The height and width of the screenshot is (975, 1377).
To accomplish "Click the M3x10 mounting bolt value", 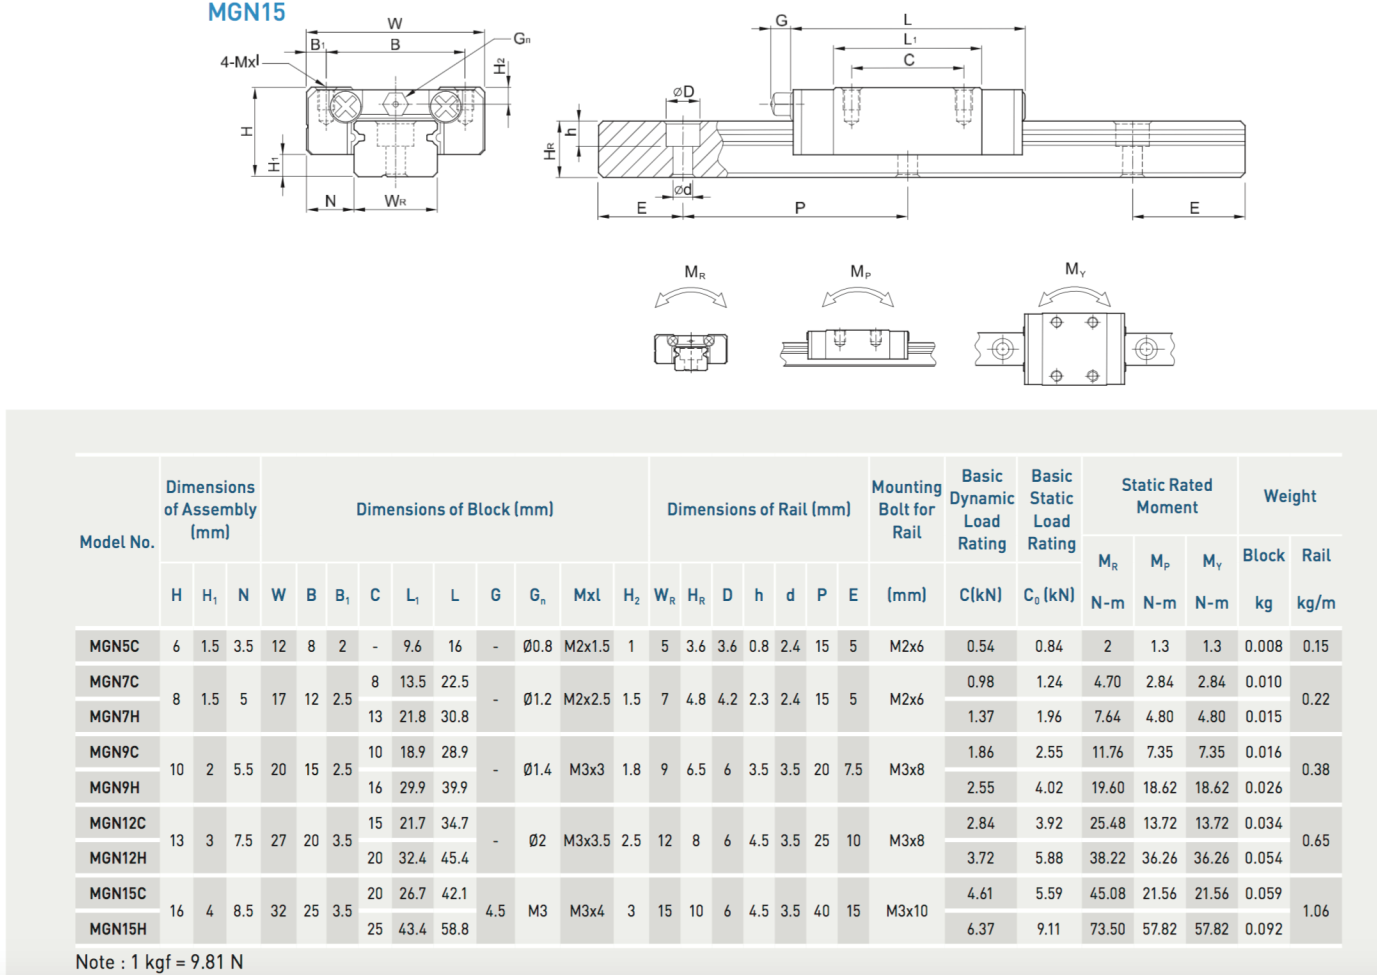I will coord(907,911).
